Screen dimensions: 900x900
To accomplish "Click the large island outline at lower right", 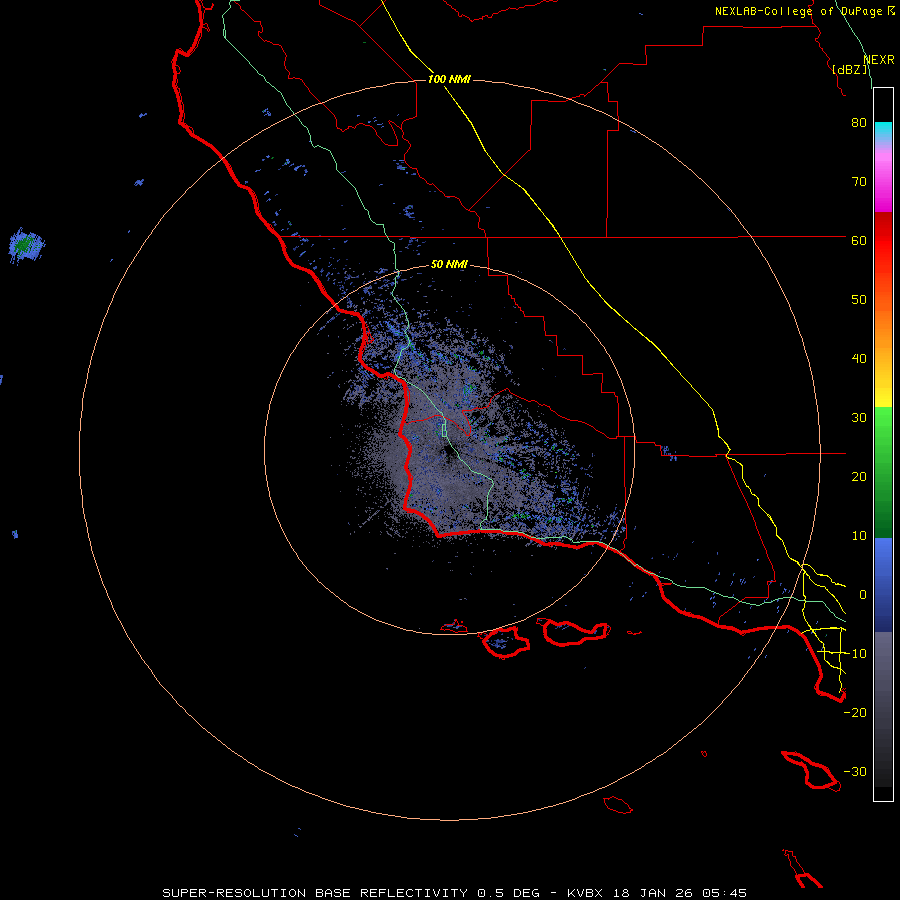I will [x=810, y=771].
